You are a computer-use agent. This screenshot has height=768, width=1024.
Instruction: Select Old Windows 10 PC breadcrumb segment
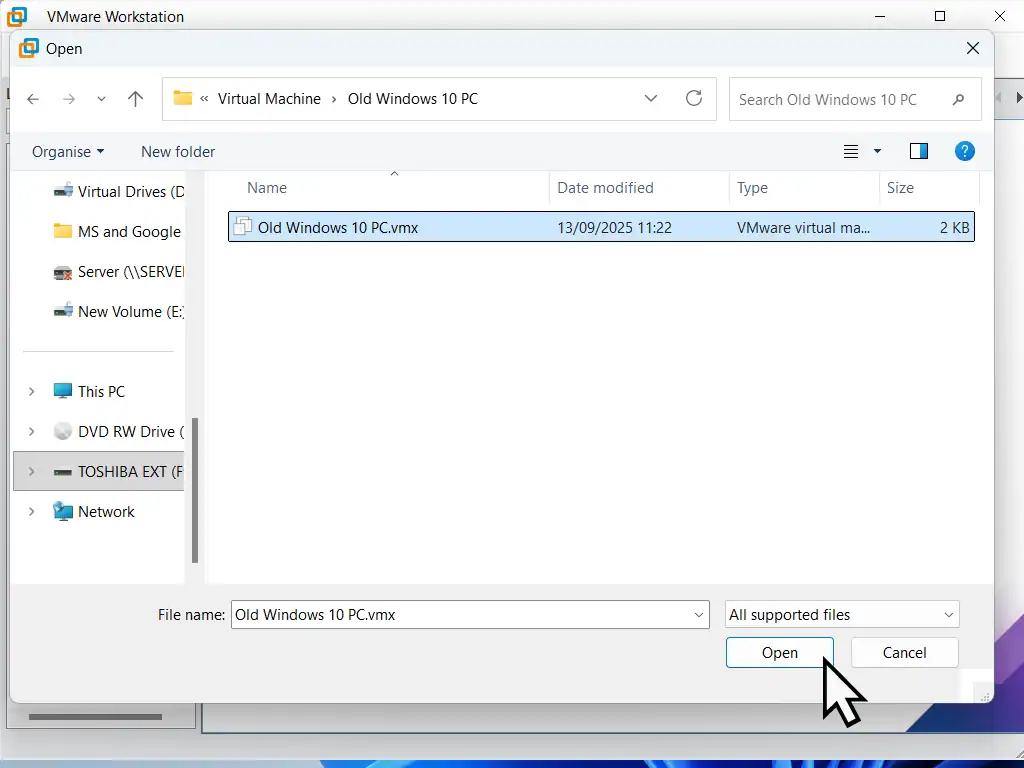point(413,99)
